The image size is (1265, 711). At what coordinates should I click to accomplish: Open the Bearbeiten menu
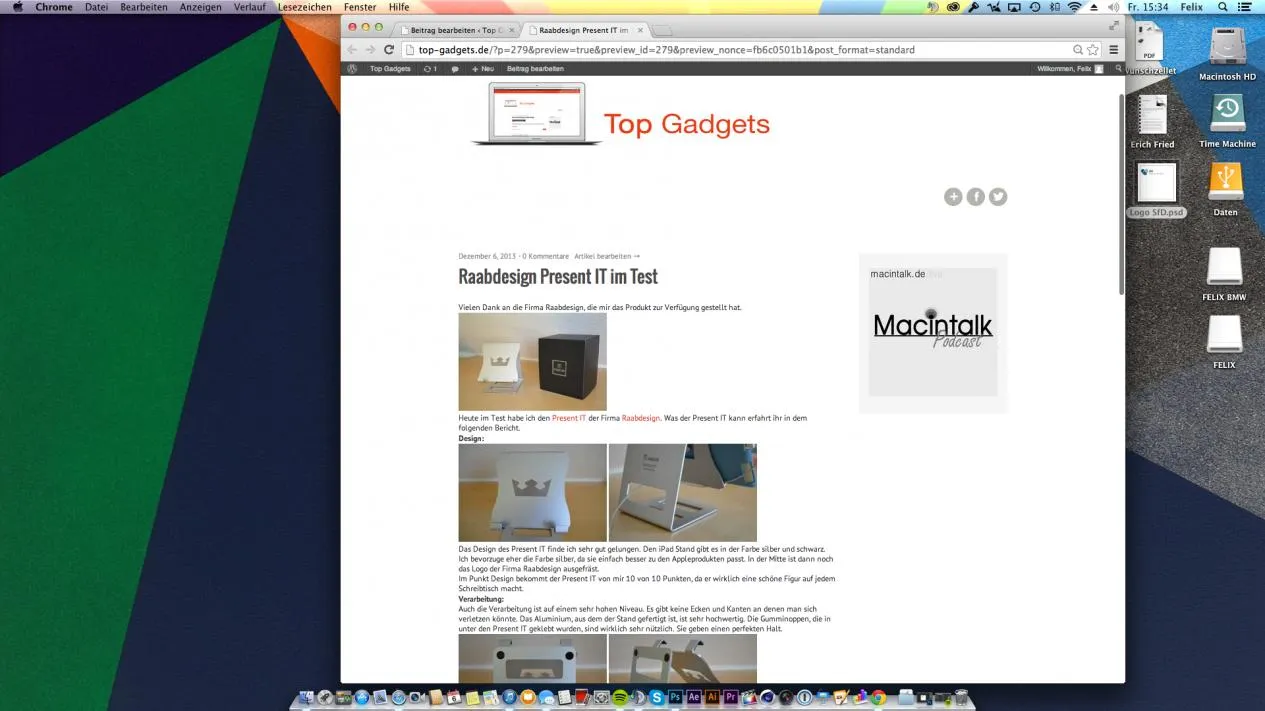144,7
